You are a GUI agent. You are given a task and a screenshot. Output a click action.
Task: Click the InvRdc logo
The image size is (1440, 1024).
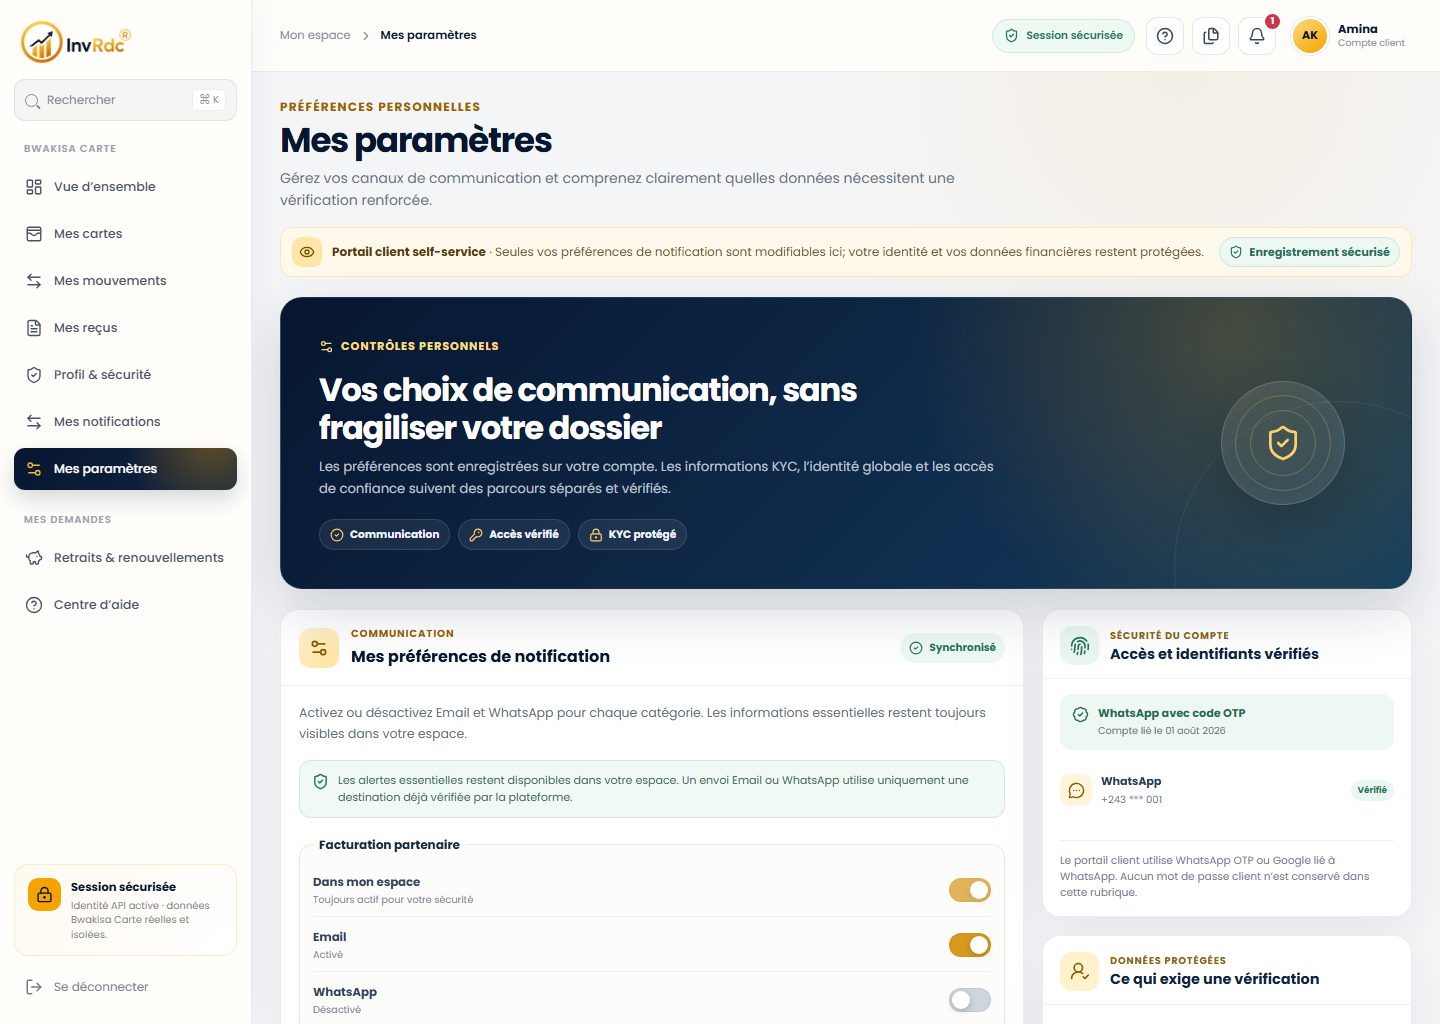tap(76, 42)
